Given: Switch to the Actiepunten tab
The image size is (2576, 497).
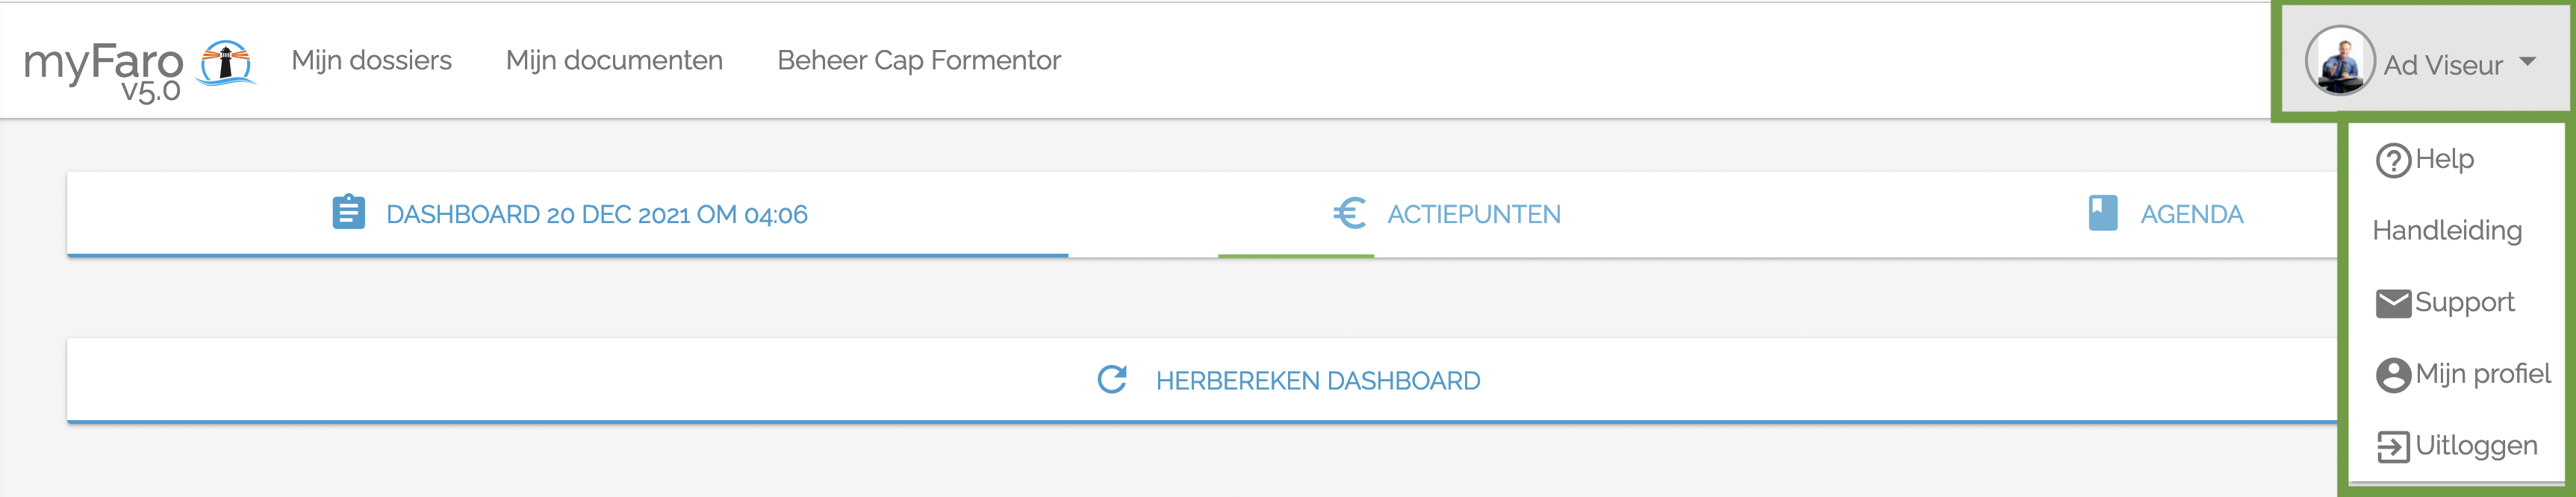Looking at the screenshot, I should click(x=1447, y=214).
